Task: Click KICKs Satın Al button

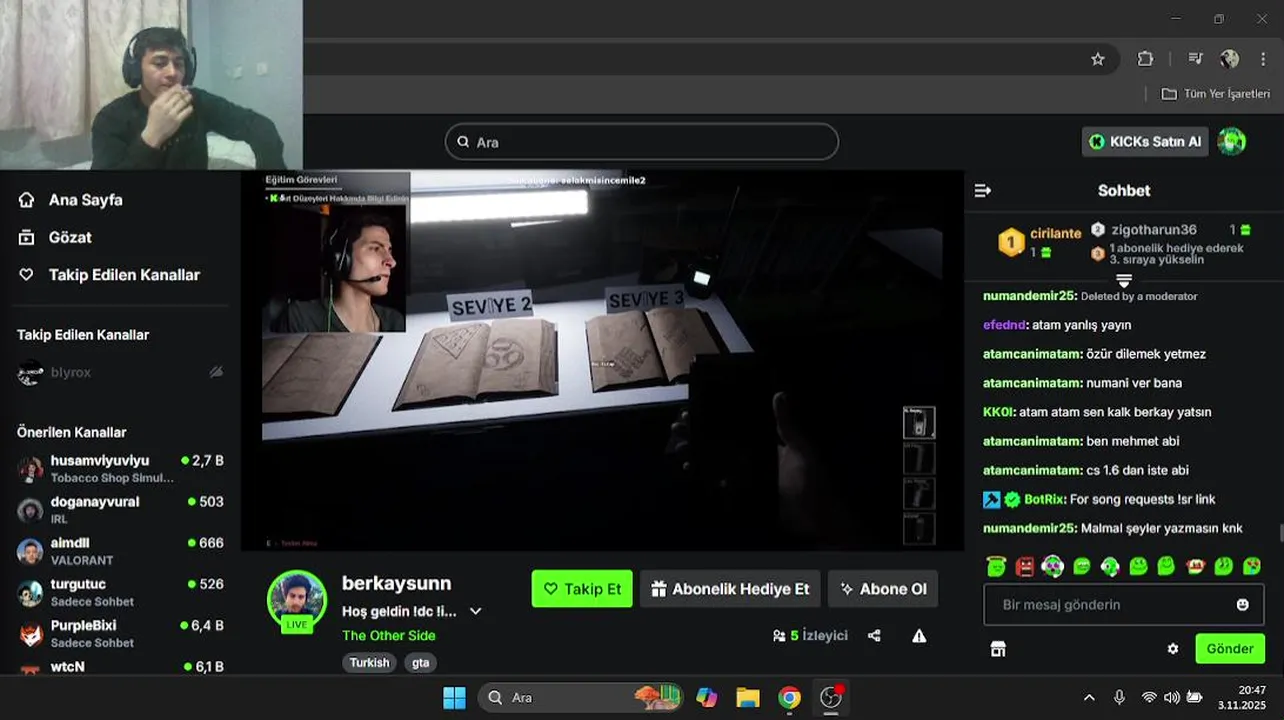Action: click(x=1145, y=141)
